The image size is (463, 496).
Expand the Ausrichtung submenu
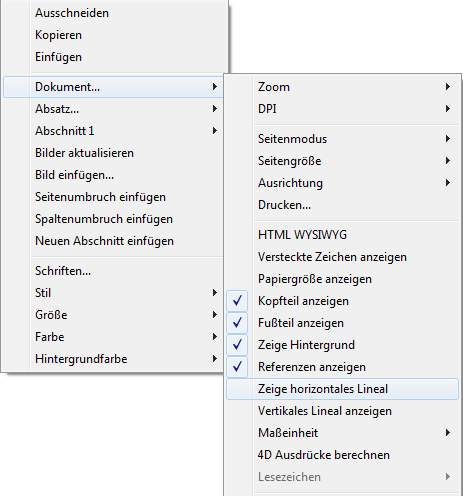pos(342,183)
